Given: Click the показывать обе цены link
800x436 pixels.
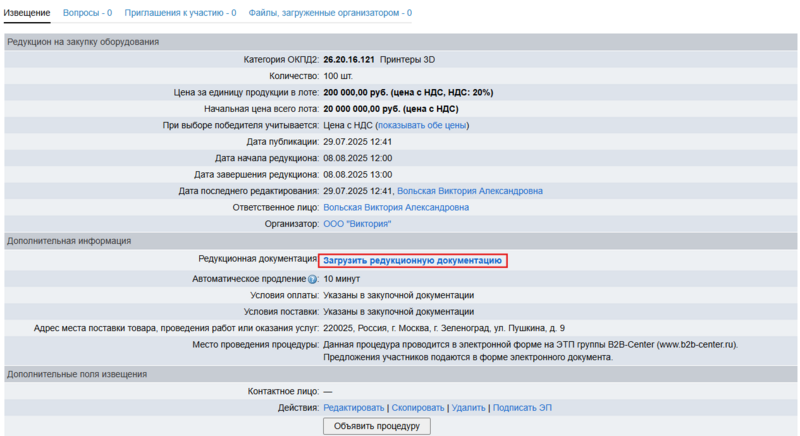Looking at the screenshot, I should click(422, 125).
